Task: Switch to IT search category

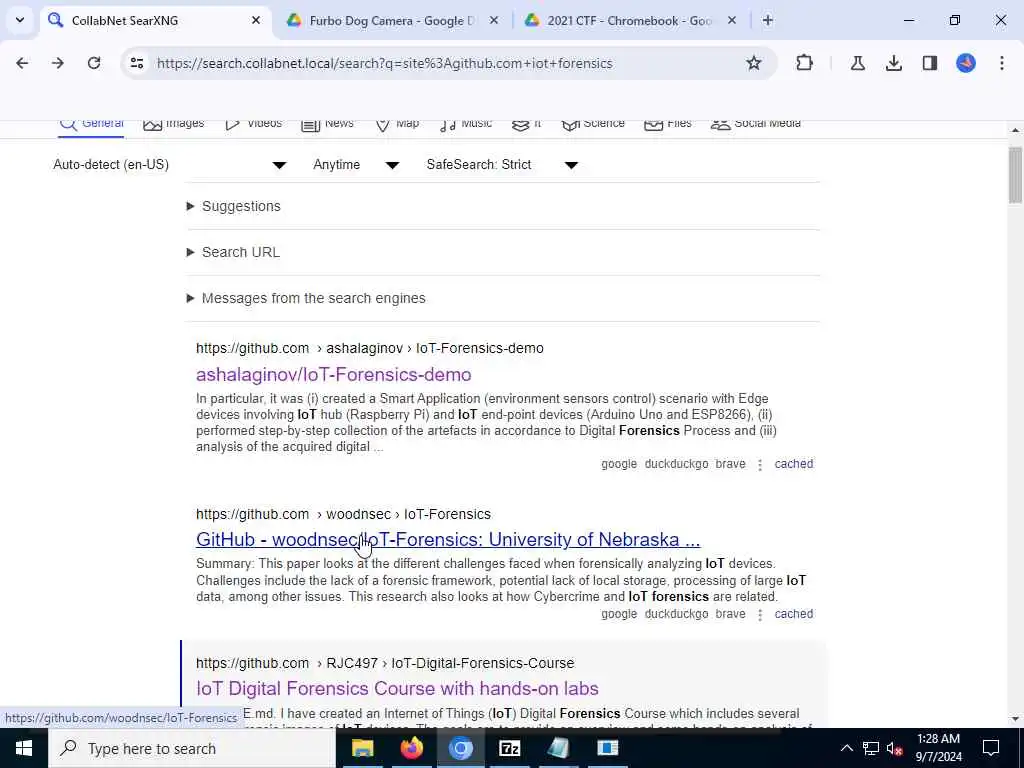Action: pos(526,123)
